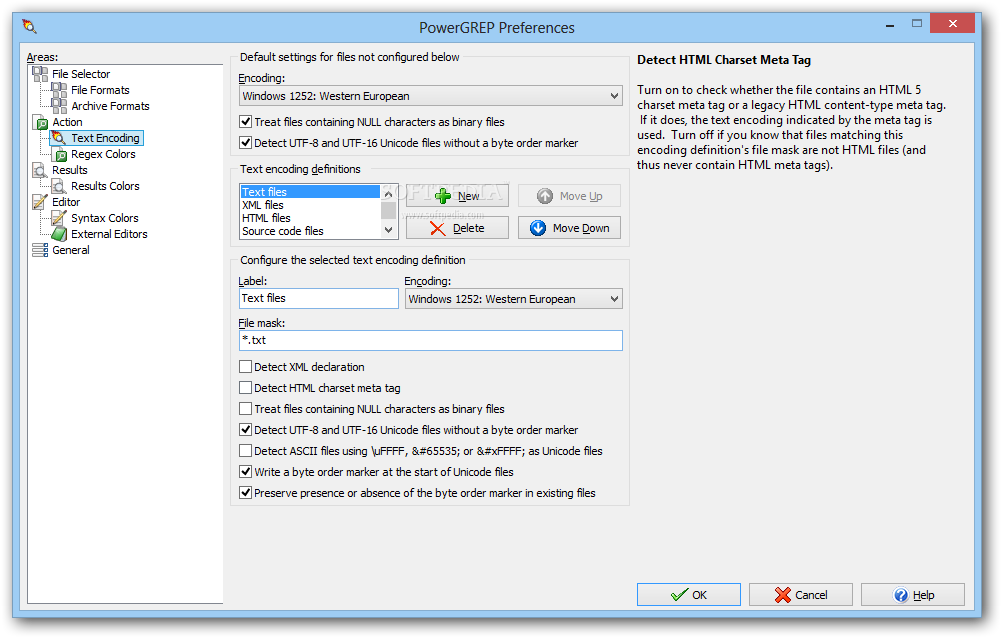Select File Formats in Areas tree
Image resolution: width=1002 pixels, height=638 pixels.
(x=100, y=90)
